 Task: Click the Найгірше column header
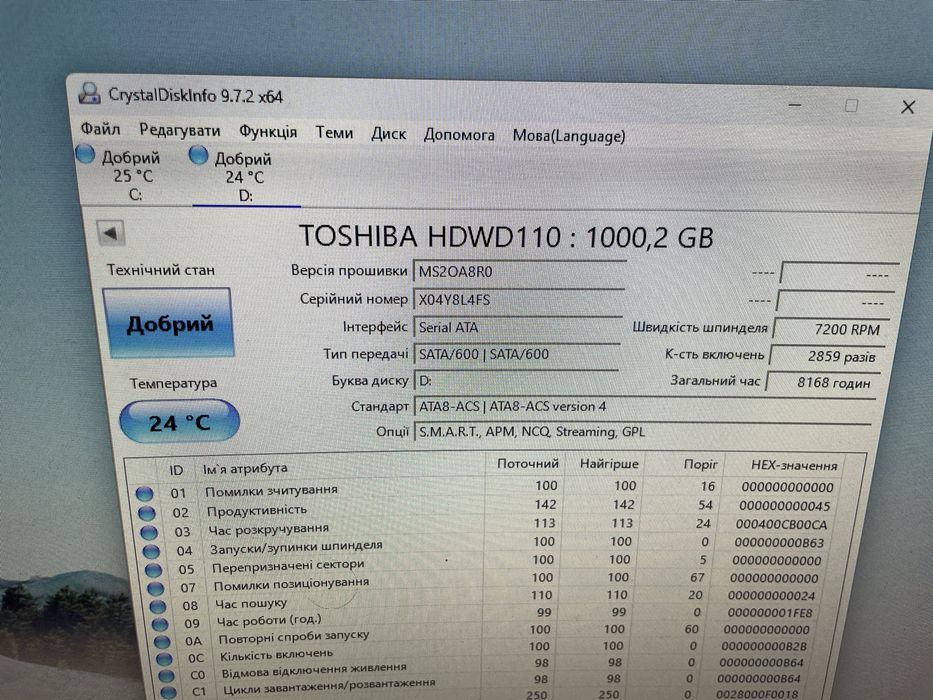pos(609,464)
